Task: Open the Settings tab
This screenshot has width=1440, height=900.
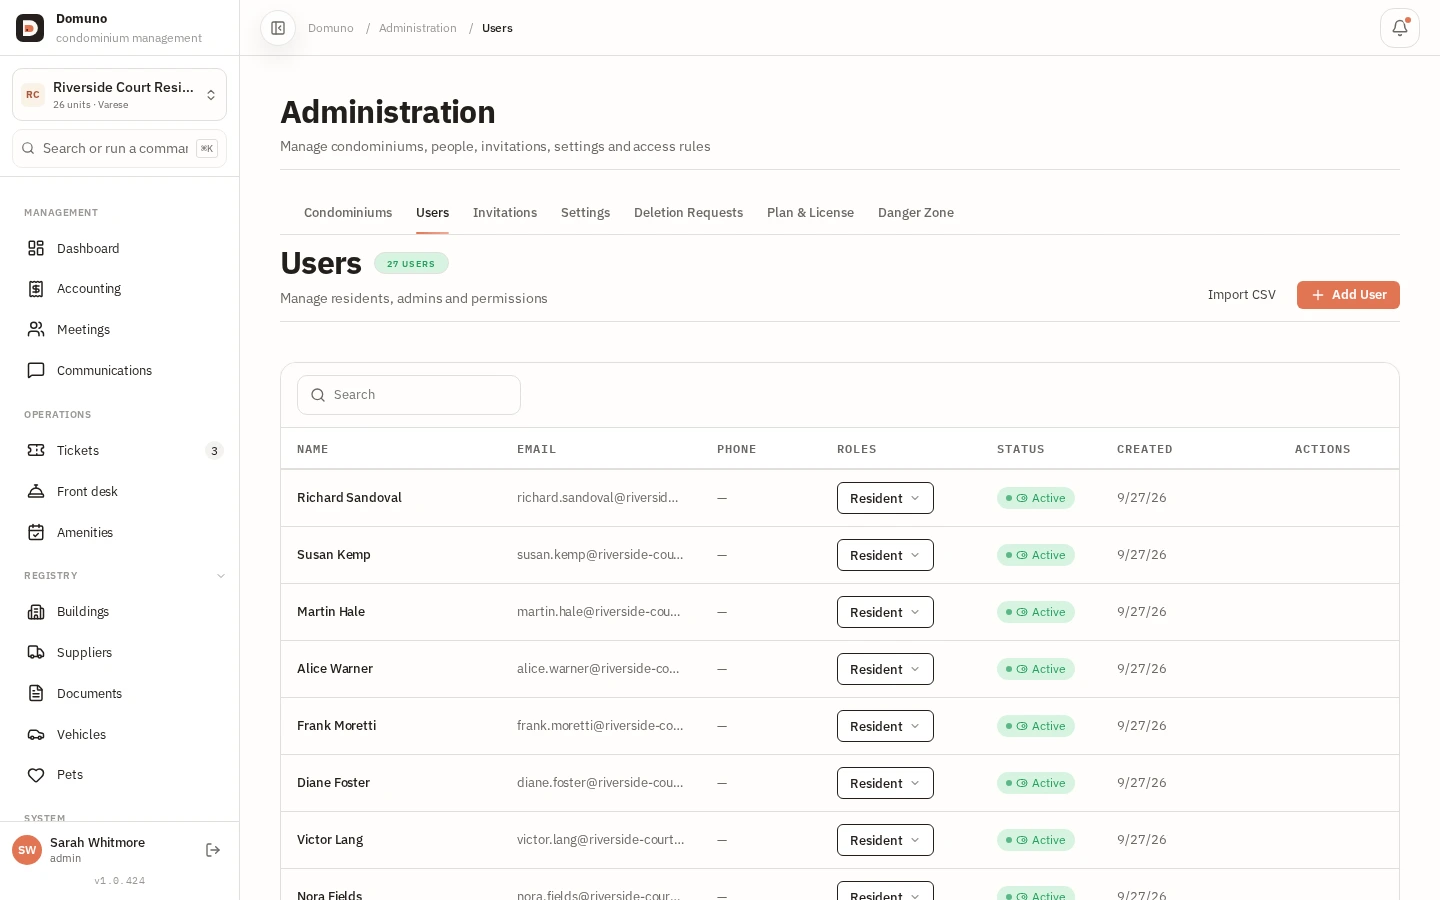Action: pyautogui.click(x=585, y=213)
